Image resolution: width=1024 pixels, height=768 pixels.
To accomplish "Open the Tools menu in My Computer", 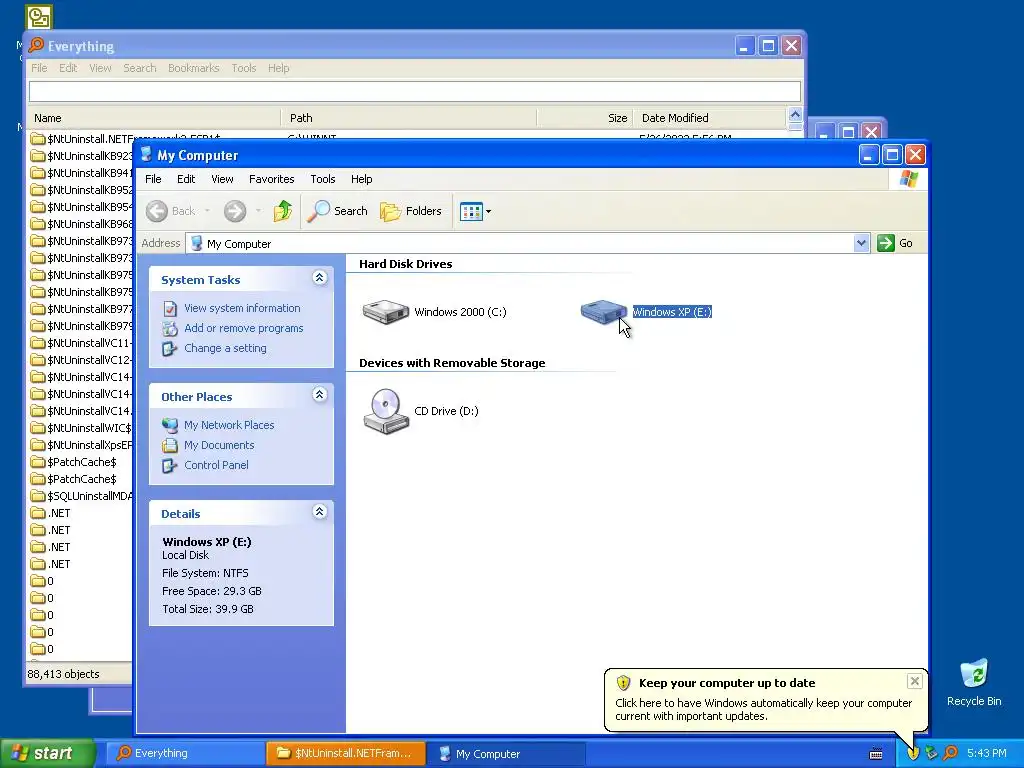I will 323,179.
